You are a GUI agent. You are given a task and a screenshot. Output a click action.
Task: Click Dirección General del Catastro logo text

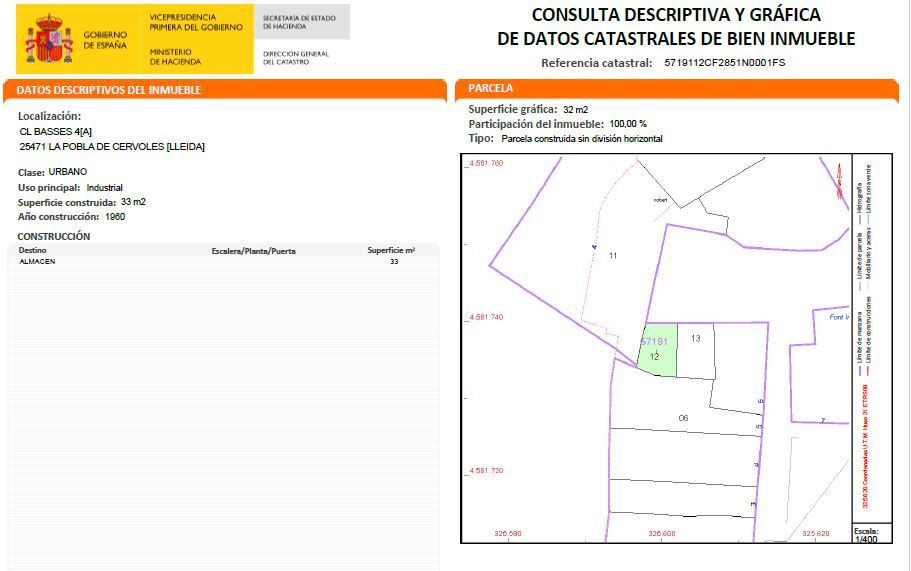click(x=296, y=58)
